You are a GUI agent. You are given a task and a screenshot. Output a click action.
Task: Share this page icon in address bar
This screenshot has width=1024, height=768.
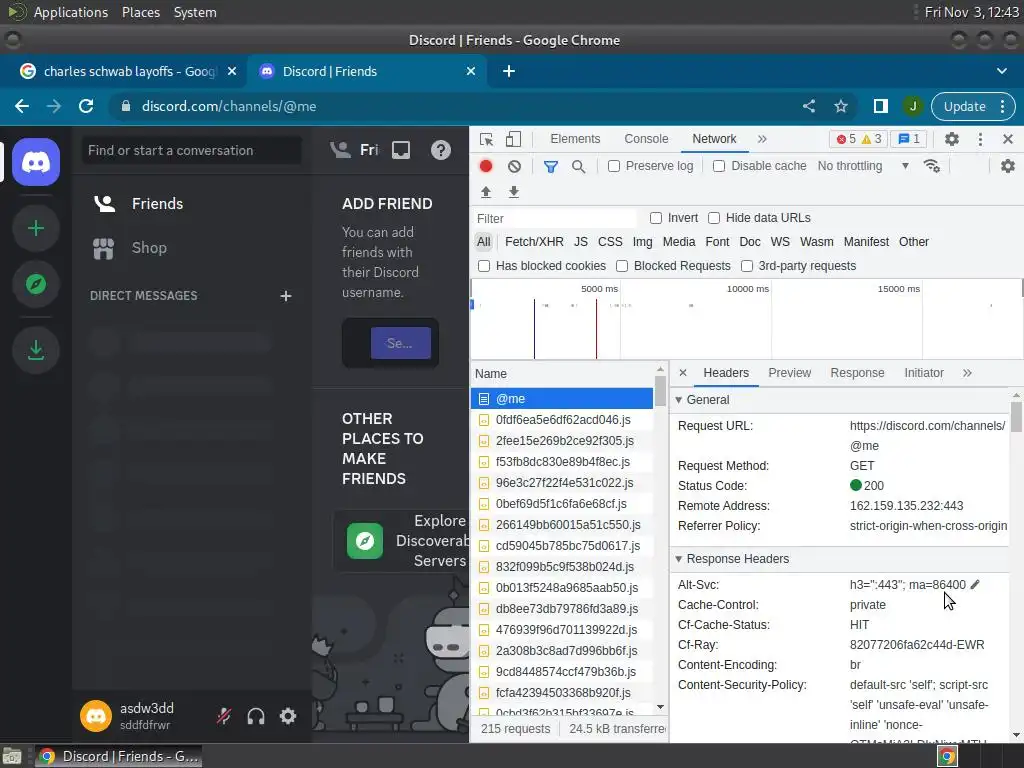tap(808, 106)
